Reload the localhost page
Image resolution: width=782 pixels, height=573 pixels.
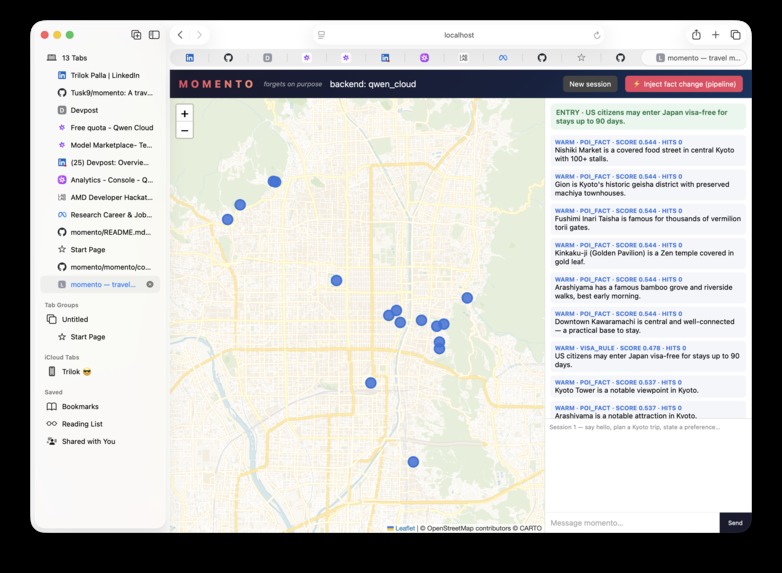[596, 35]
